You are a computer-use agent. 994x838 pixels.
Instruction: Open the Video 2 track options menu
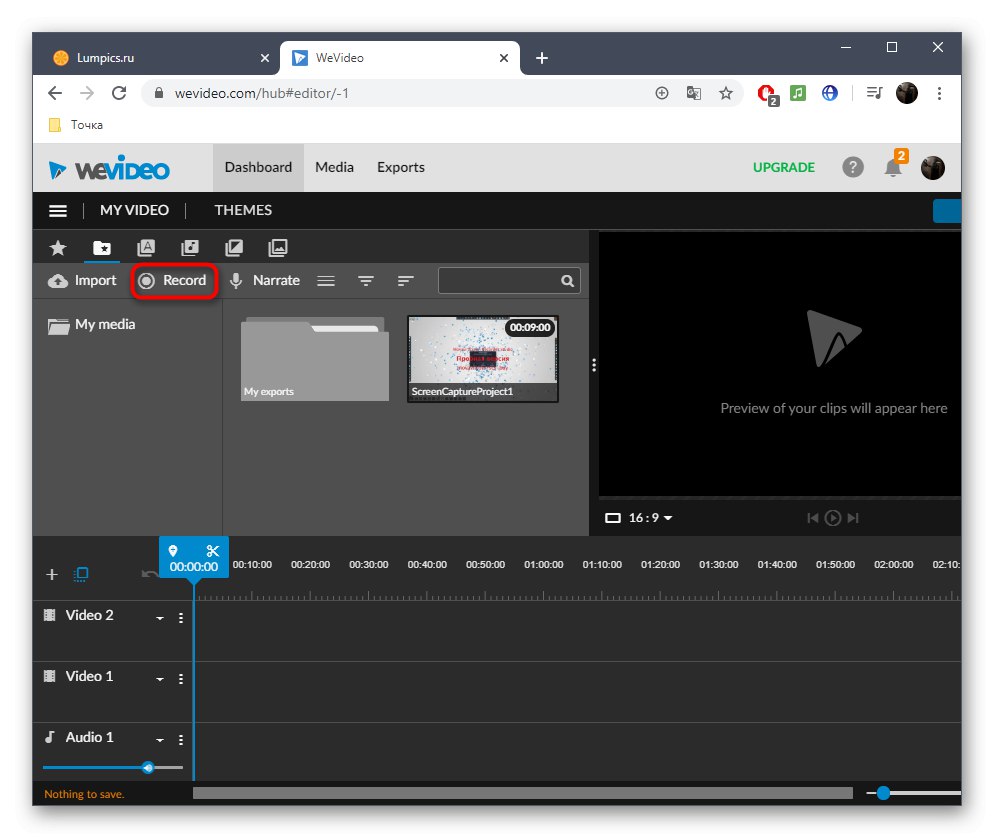tap(181, 618)
